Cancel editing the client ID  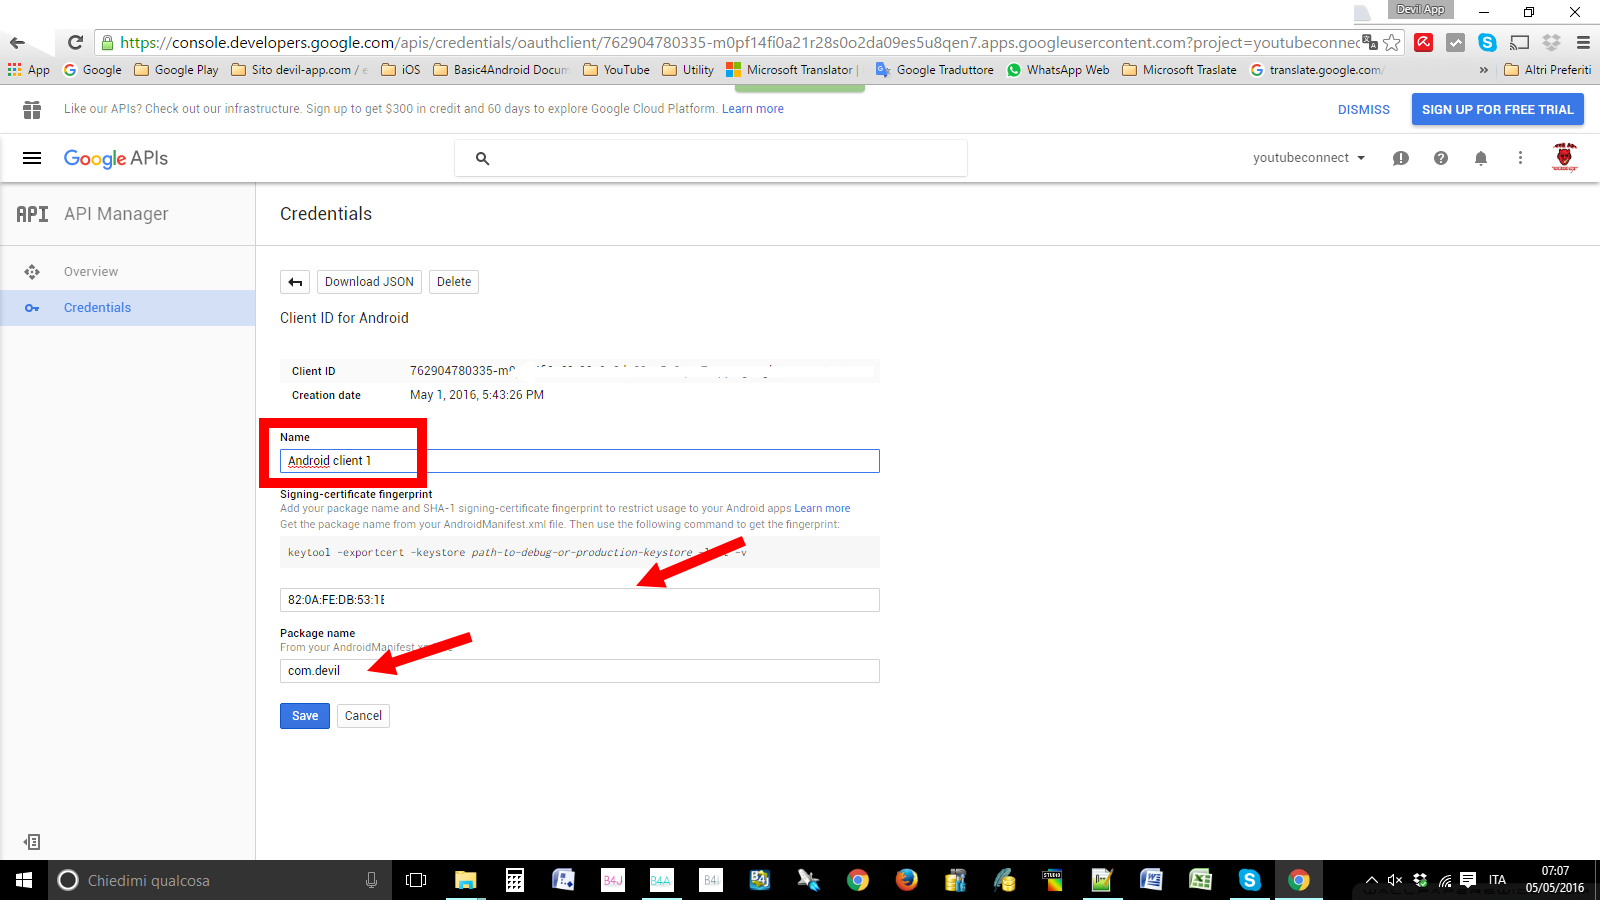[363, 716]
